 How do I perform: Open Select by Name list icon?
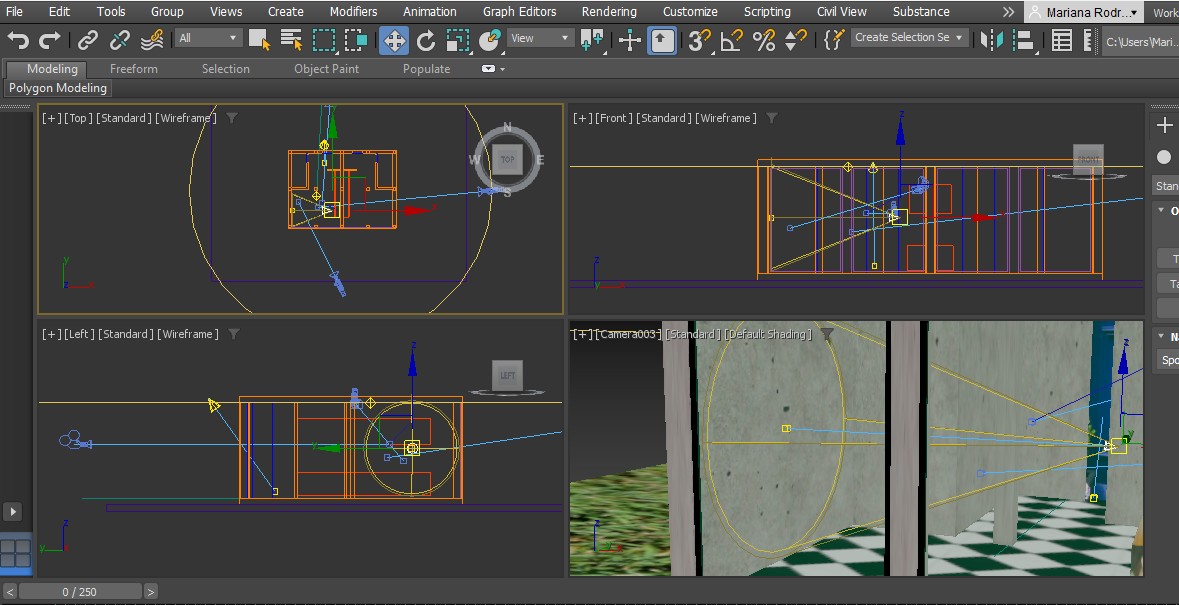point(291,40)
